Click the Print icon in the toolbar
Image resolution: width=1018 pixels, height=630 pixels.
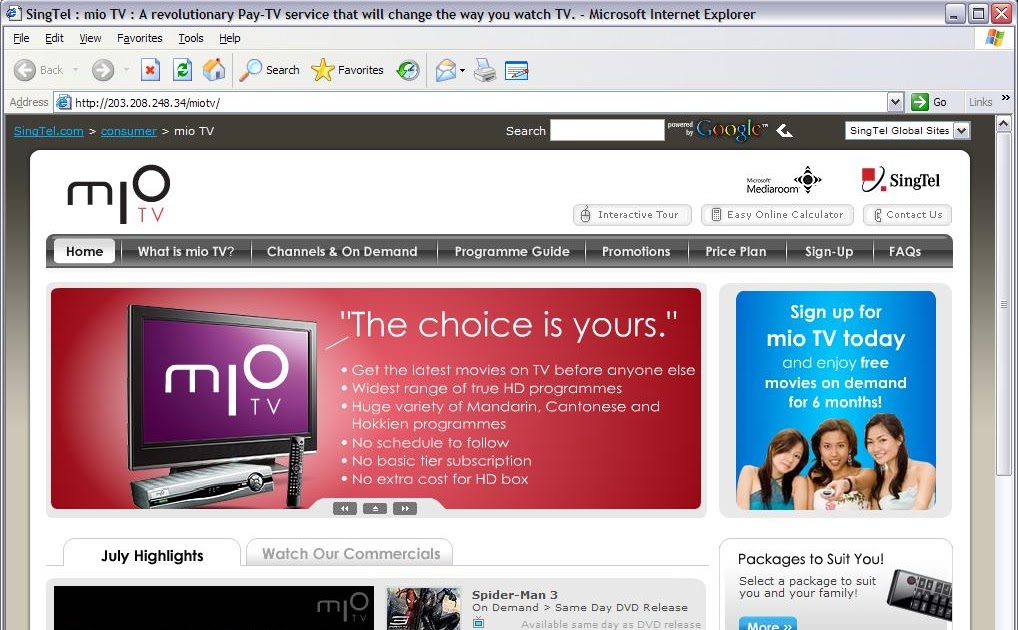483,70
